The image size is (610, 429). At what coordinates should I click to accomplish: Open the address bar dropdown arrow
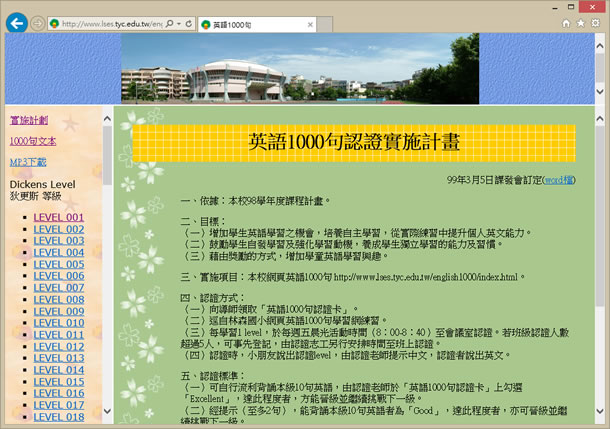point(179,24)
